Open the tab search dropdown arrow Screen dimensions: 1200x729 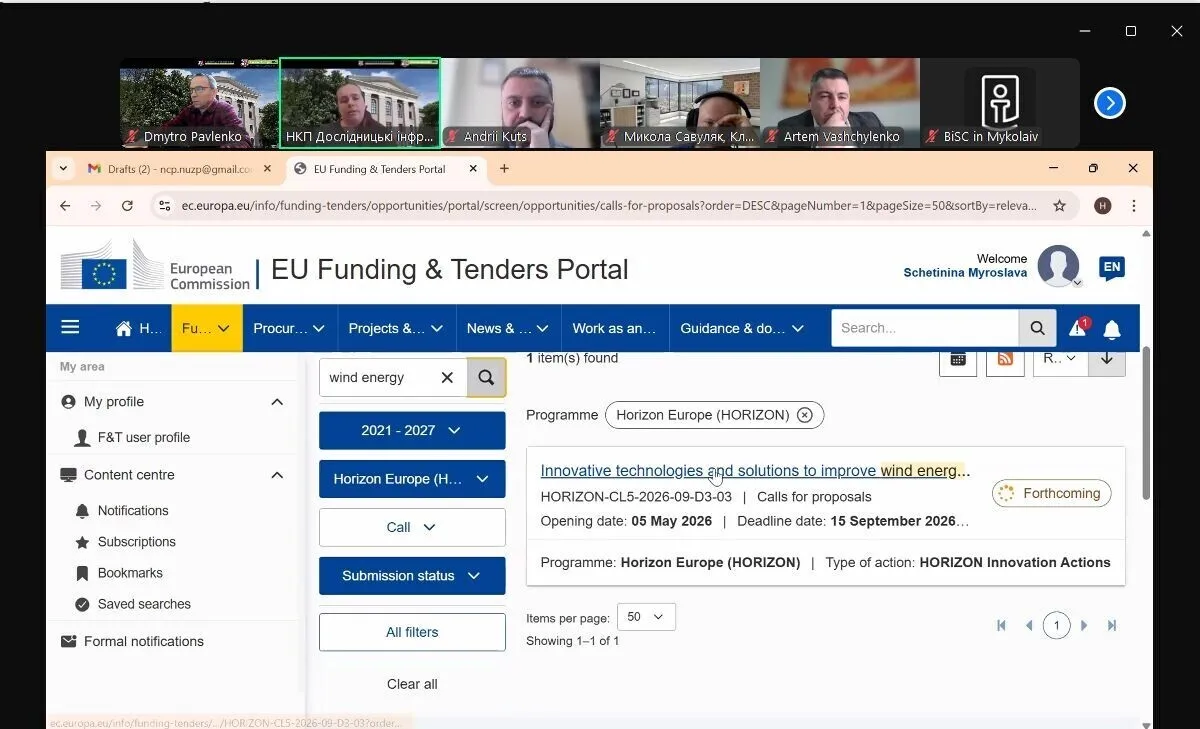(63, 169)
